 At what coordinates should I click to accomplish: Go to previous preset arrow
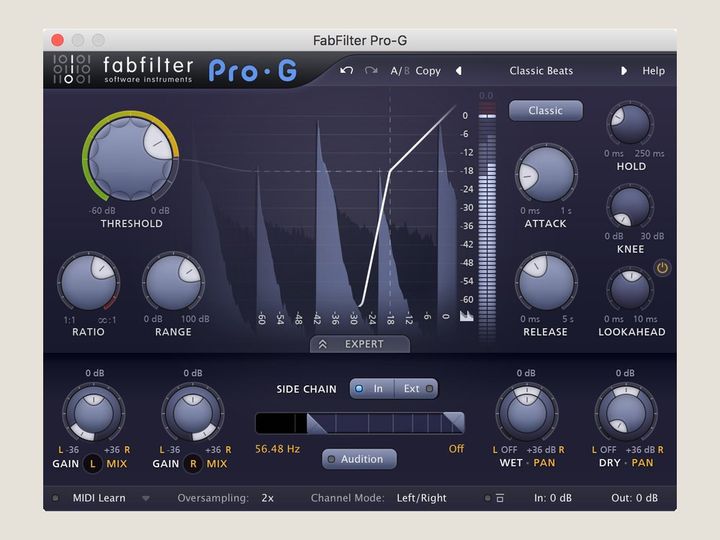[458, 71]
